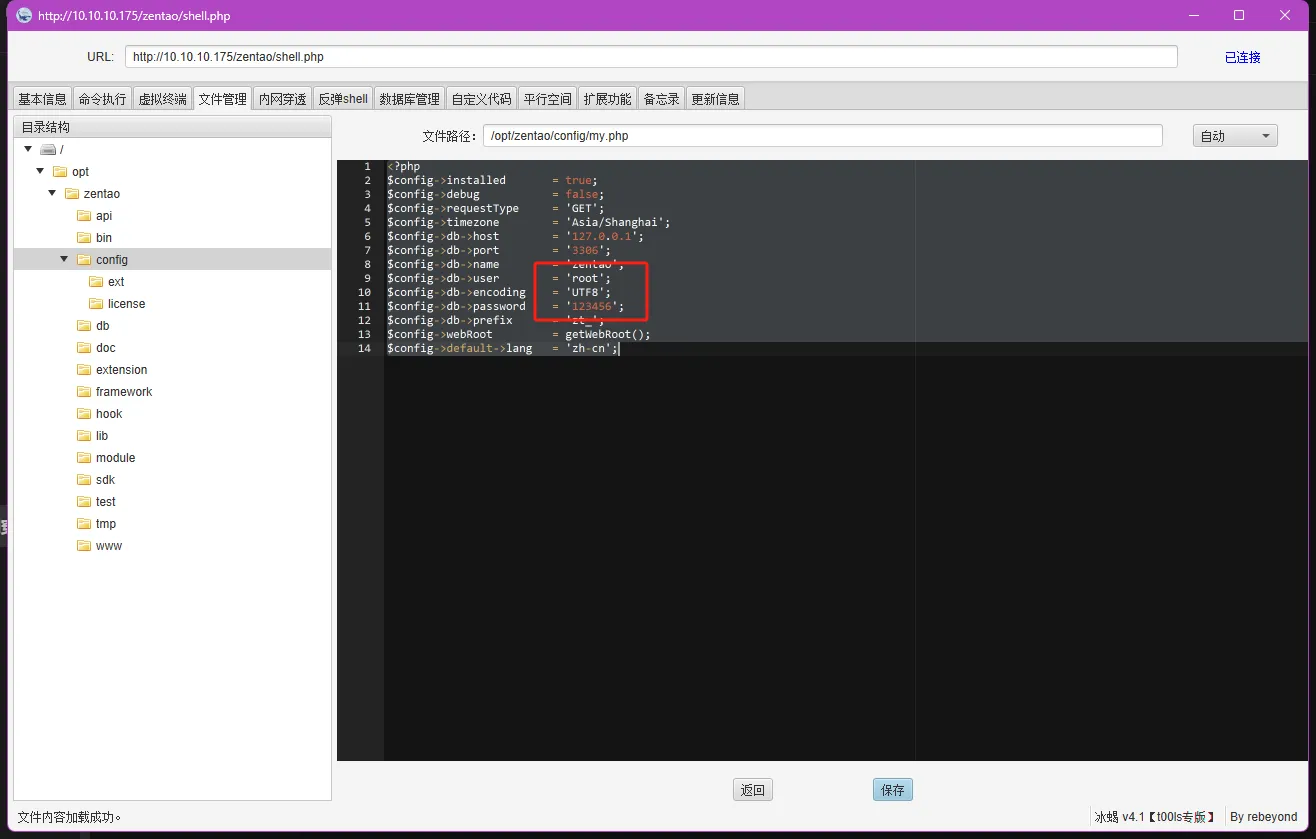The width and height of the screenshot is (1316, 839).
Task: Maximize the application window
Action: 1239,15
